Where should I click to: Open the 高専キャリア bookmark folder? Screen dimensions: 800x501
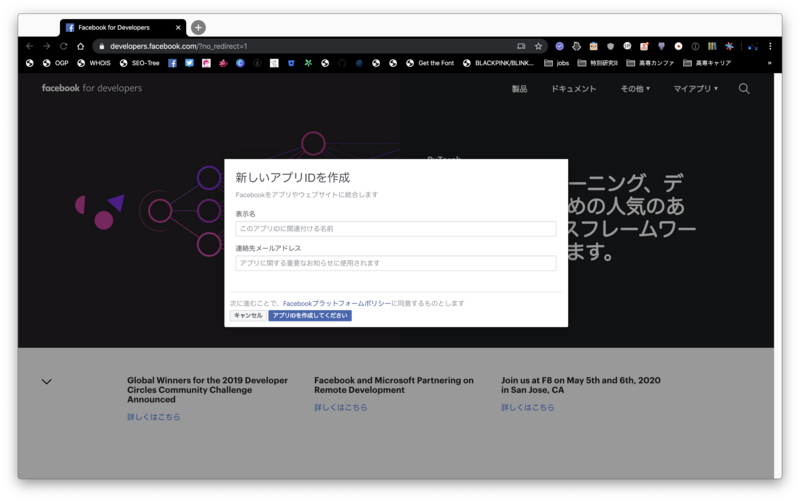pyautogui.click(x=707, y=63)
